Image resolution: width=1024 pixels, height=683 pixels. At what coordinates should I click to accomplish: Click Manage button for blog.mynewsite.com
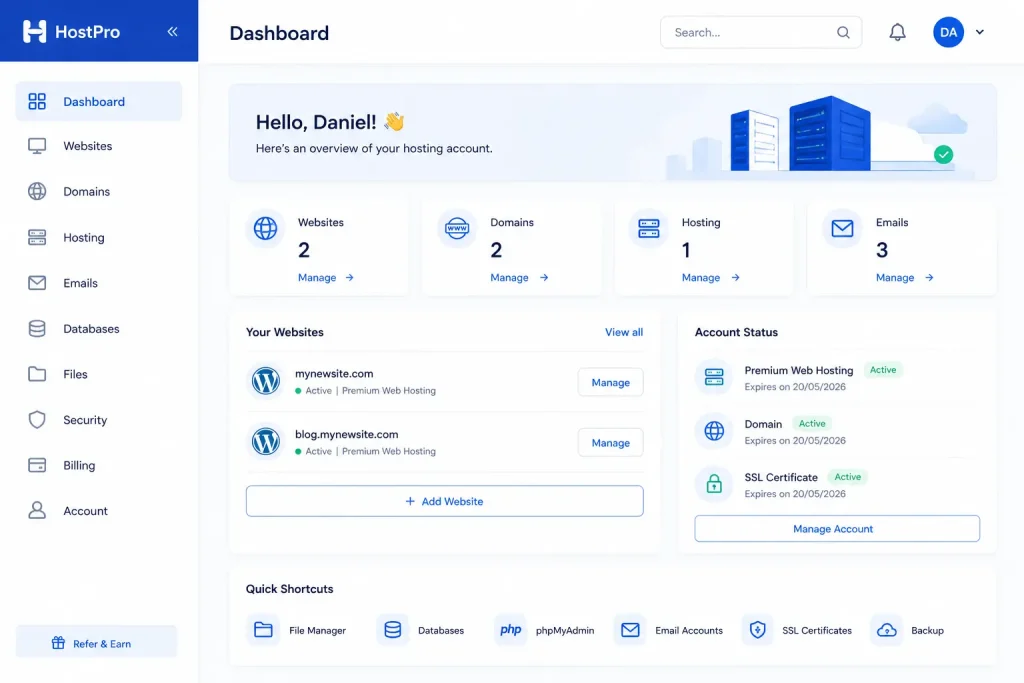click(611, 443)
